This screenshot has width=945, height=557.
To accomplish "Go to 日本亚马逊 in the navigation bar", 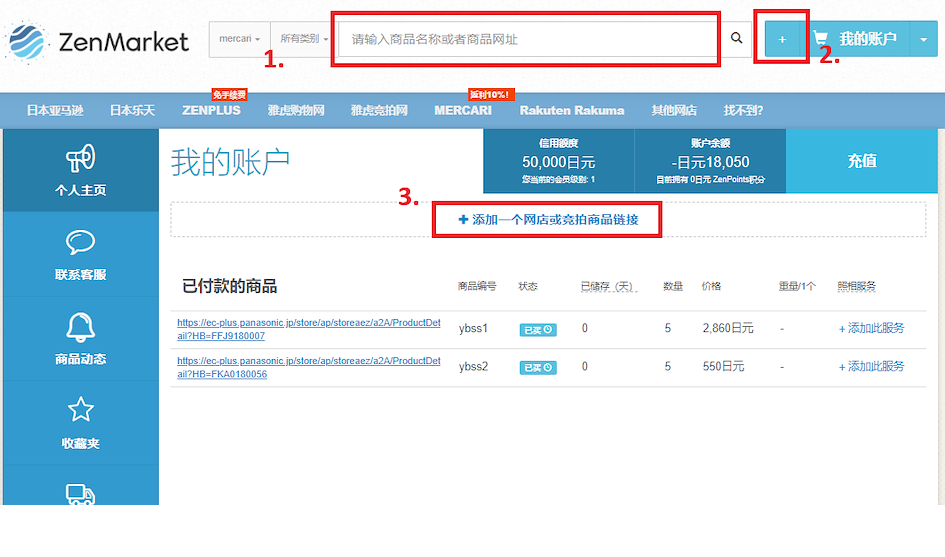I will 55,110.
